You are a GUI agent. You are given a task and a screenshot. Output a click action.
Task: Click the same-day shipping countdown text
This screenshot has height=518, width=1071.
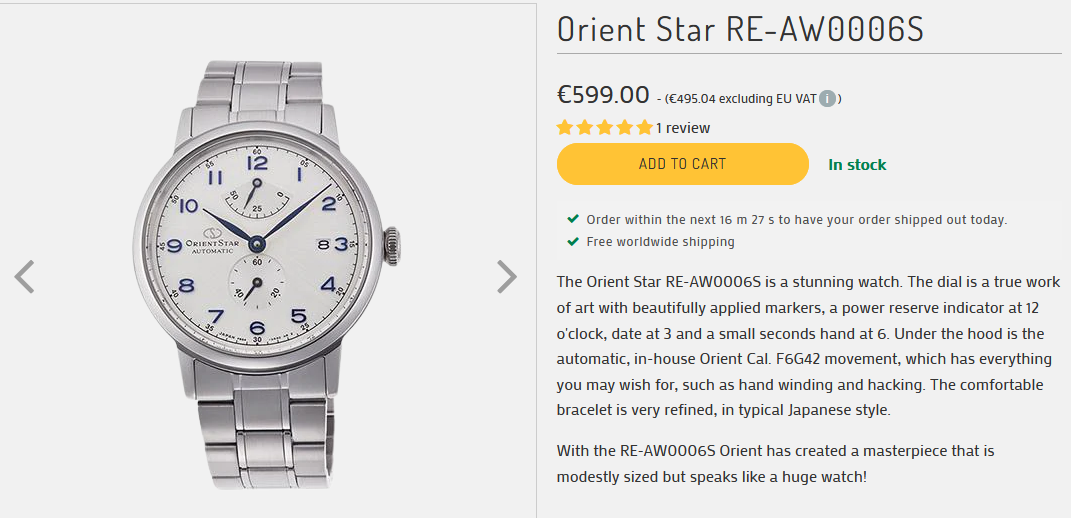[796, 220]
